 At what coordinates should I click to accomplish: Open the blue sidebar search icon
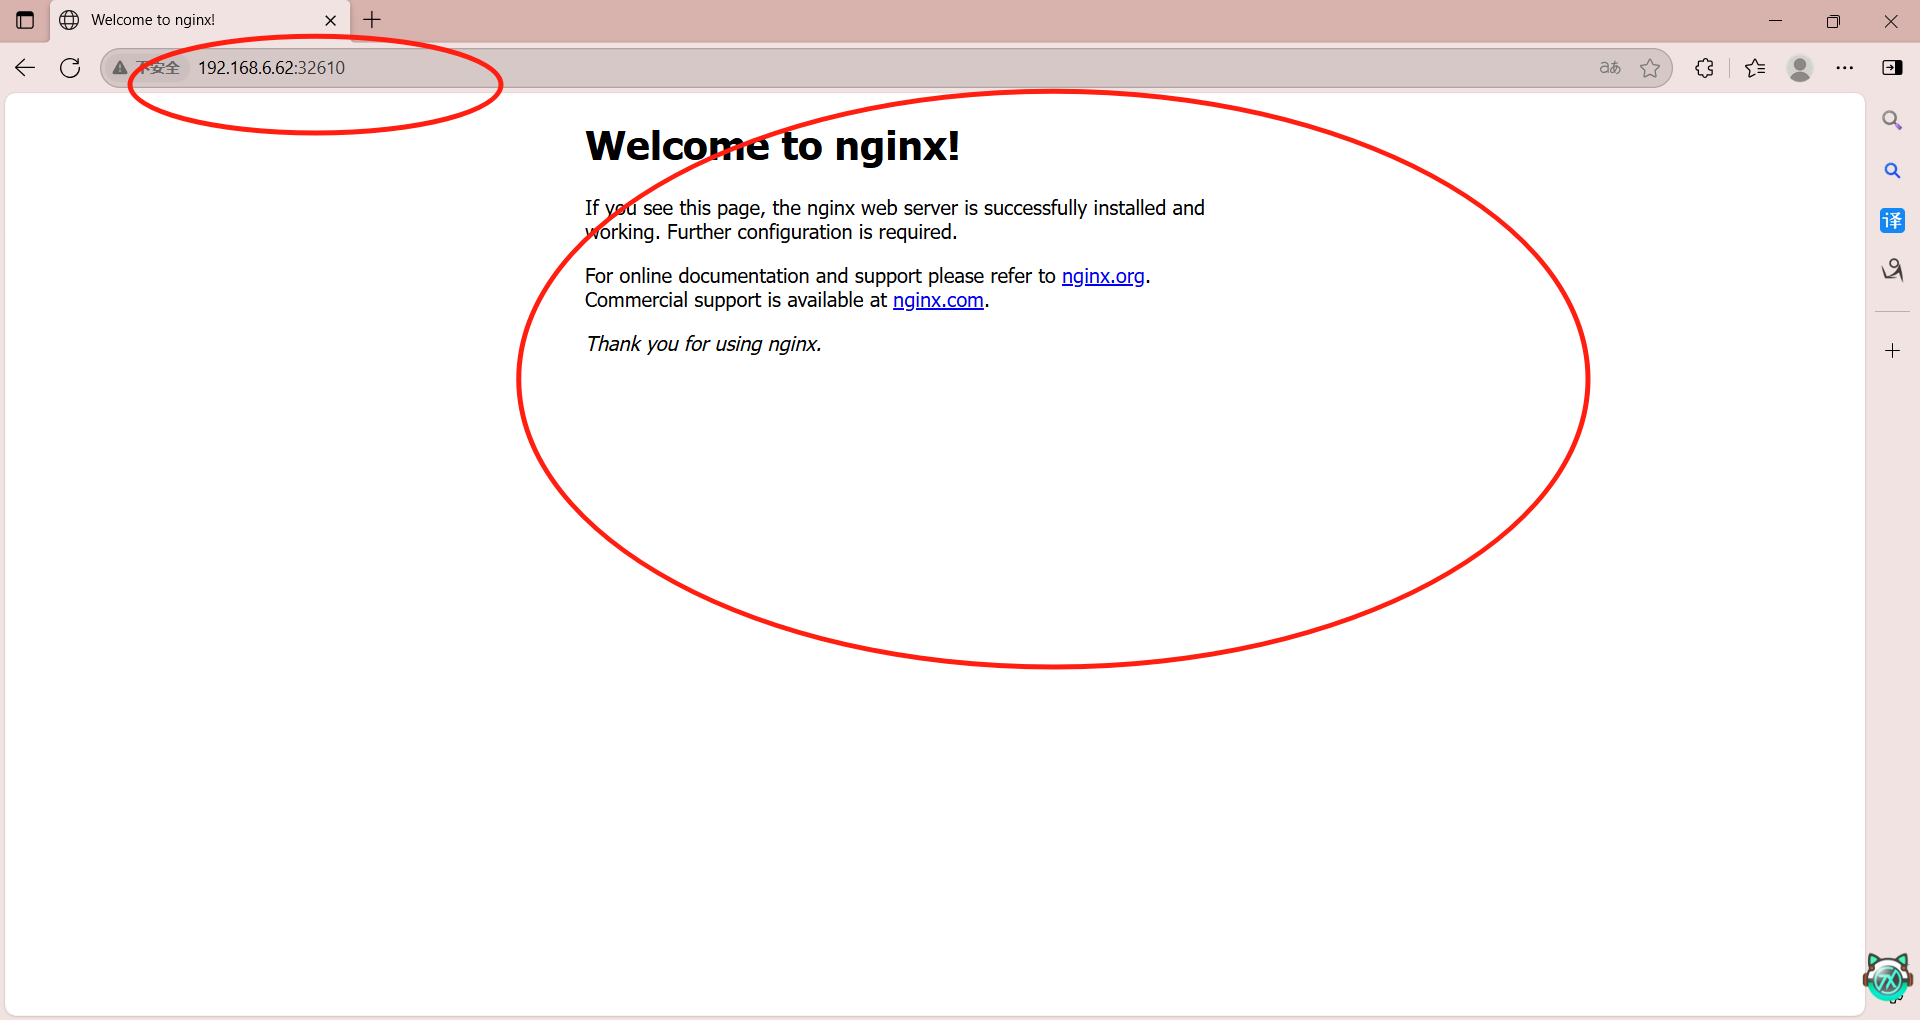tap(1892, 171)
